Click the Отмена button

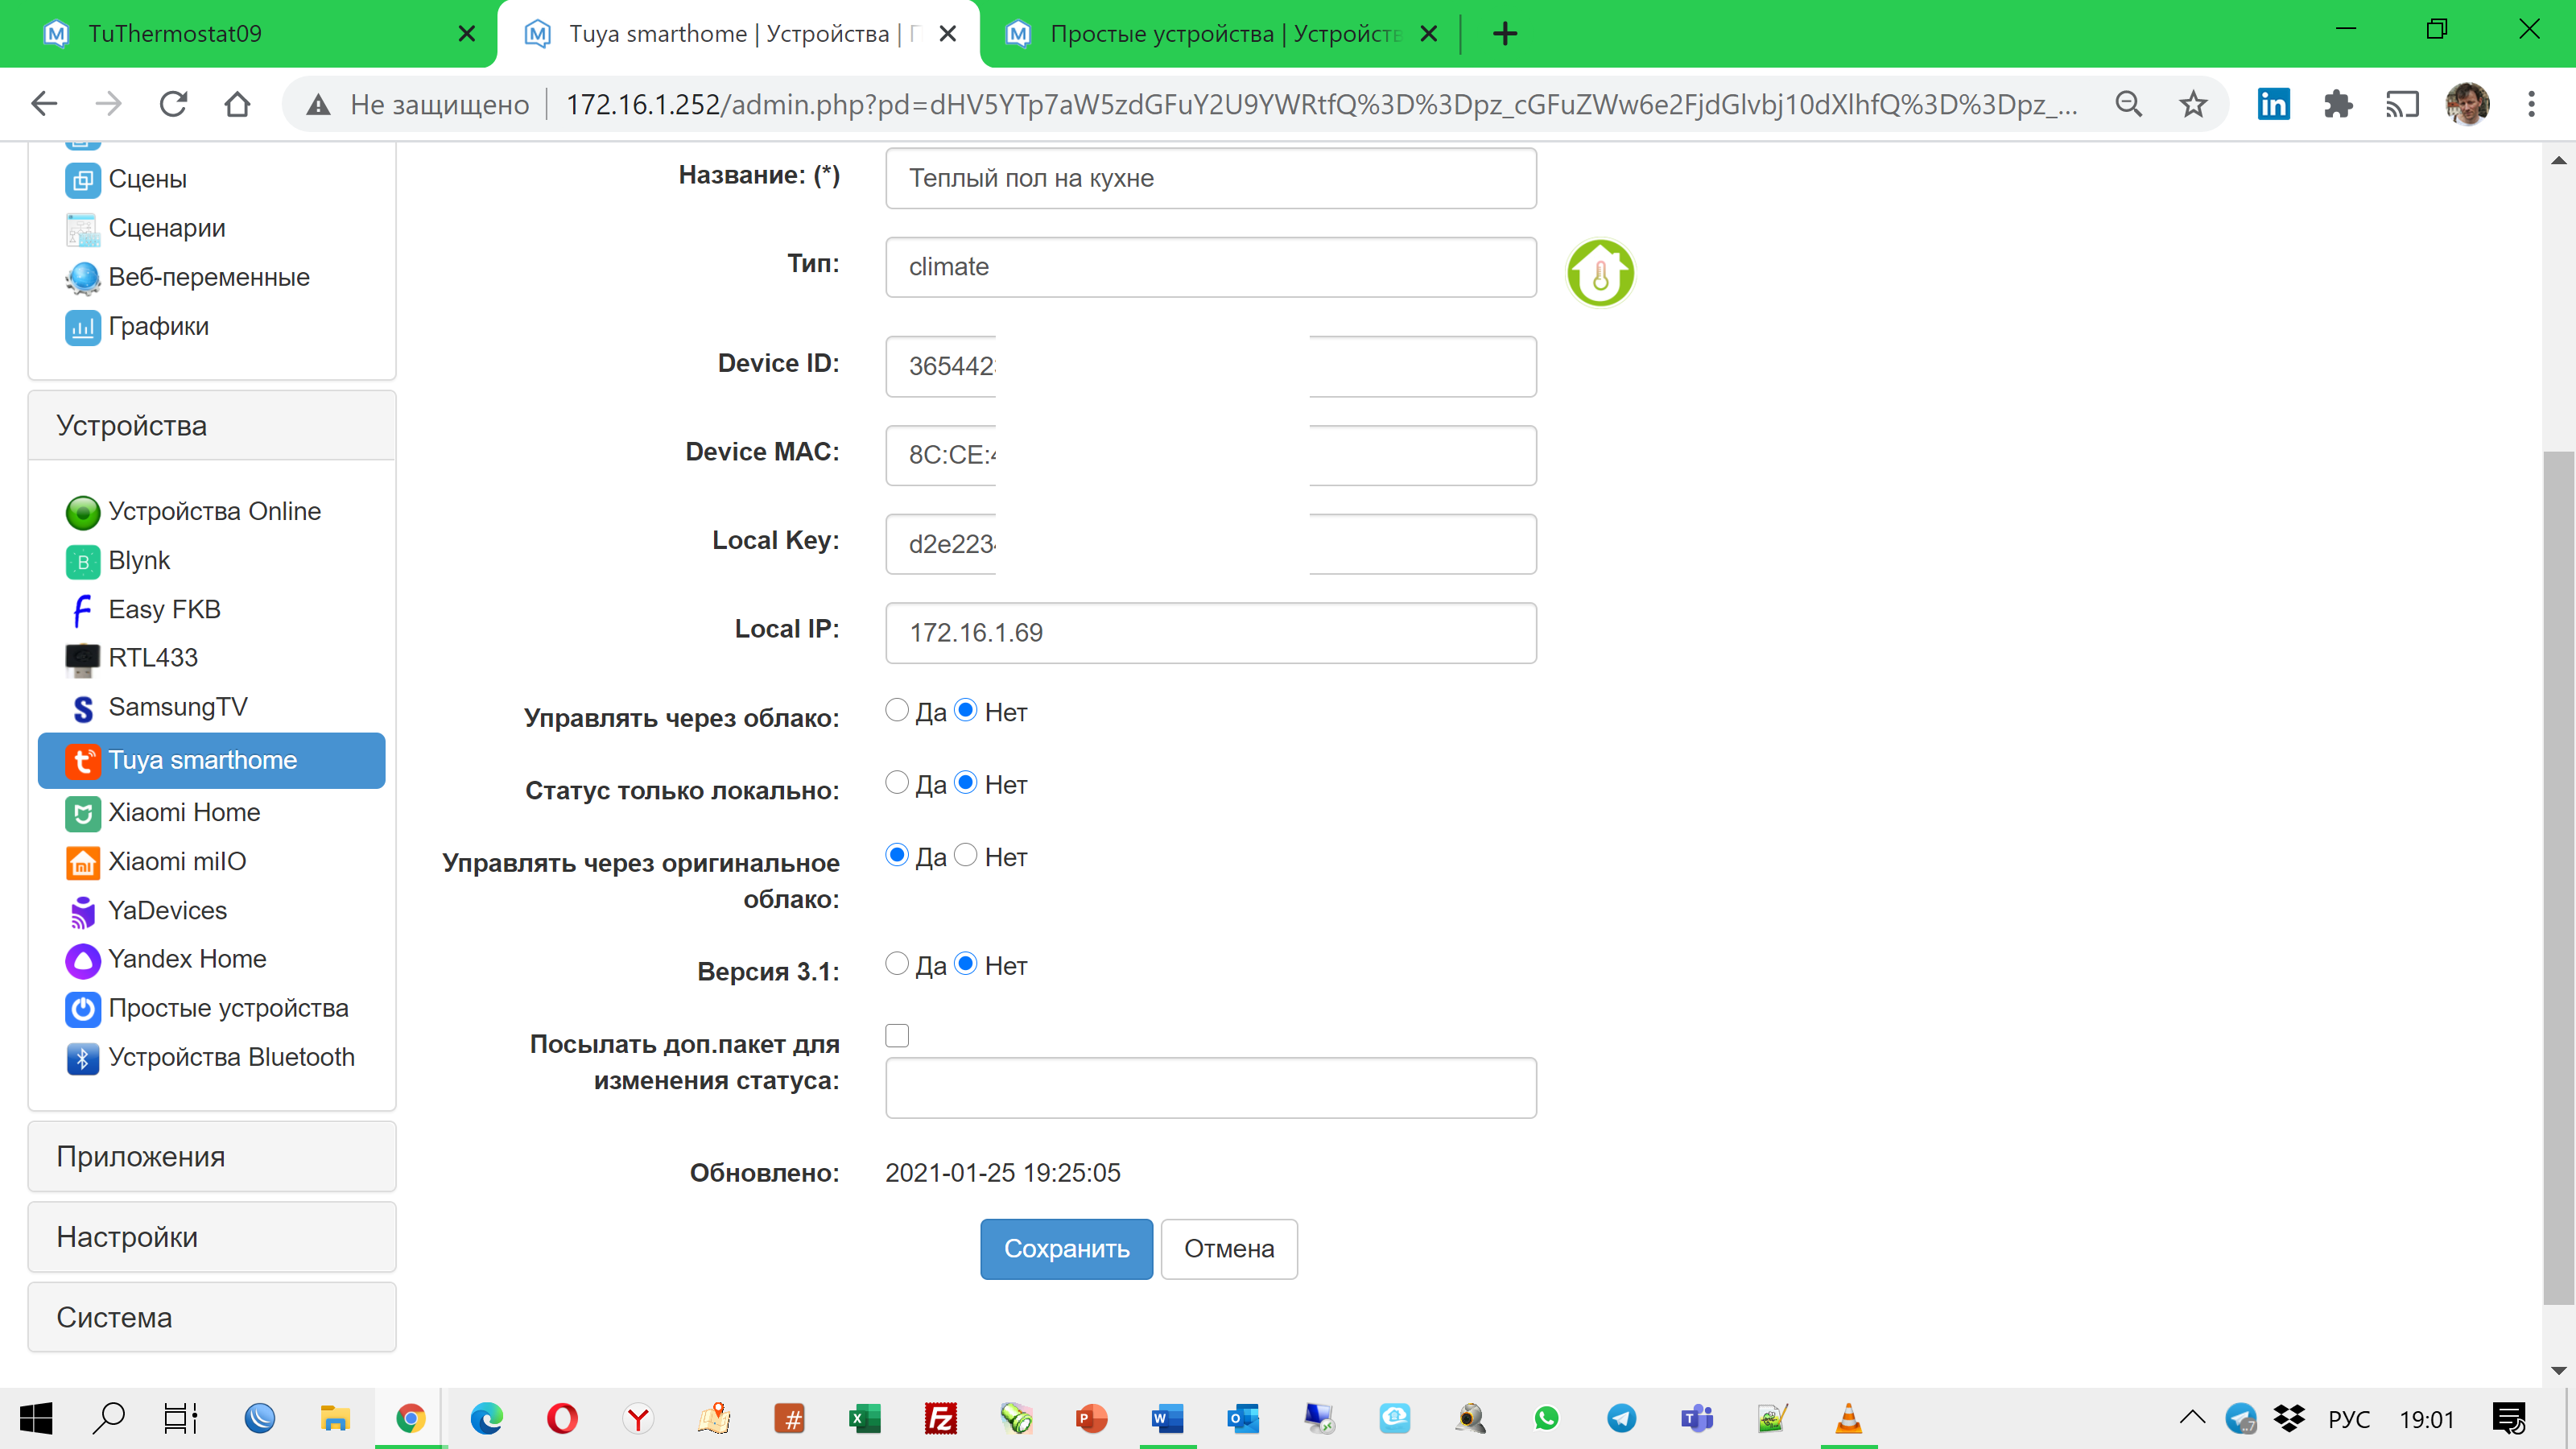pos(1228,1248)
